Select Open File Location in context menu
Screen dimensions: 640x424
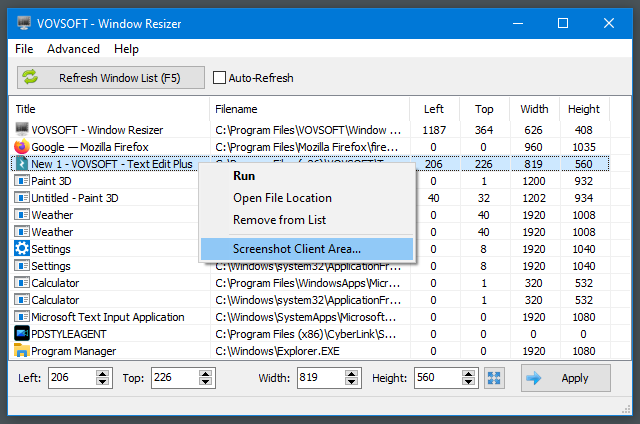(x=307, y=198)
